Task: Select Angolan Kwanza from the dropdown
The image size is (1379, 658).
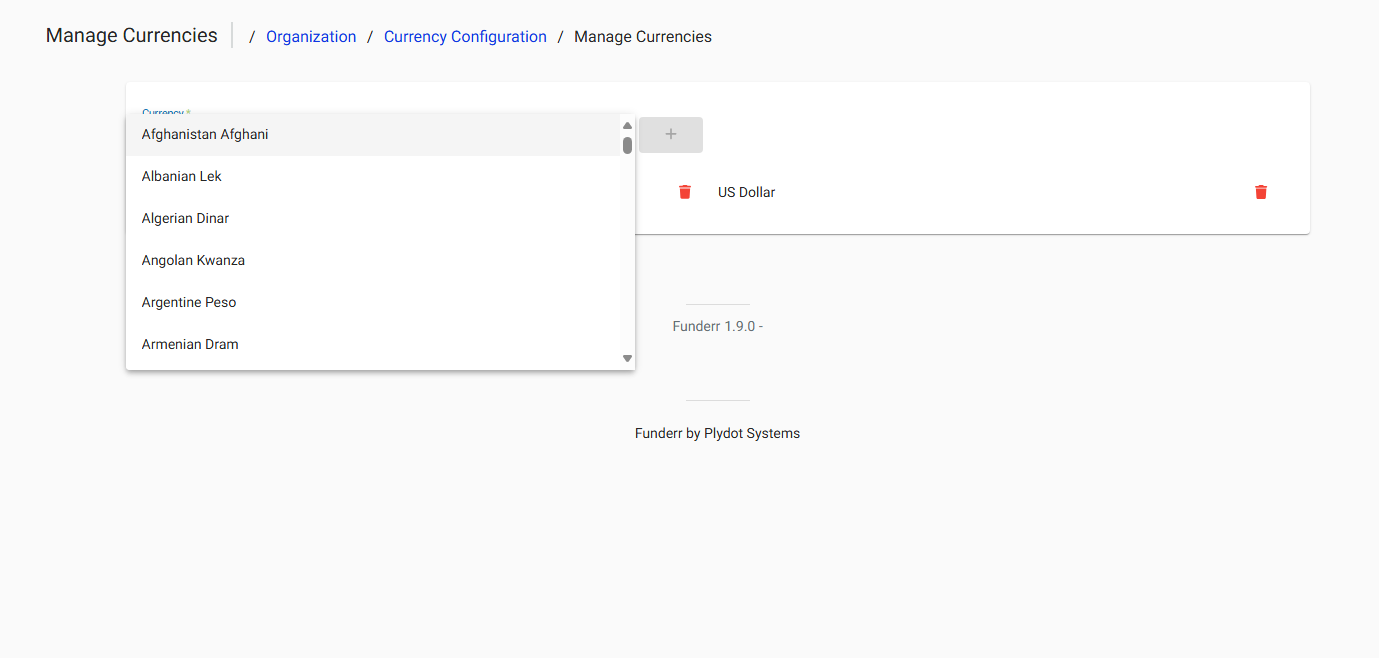Action: pos(193,260)
